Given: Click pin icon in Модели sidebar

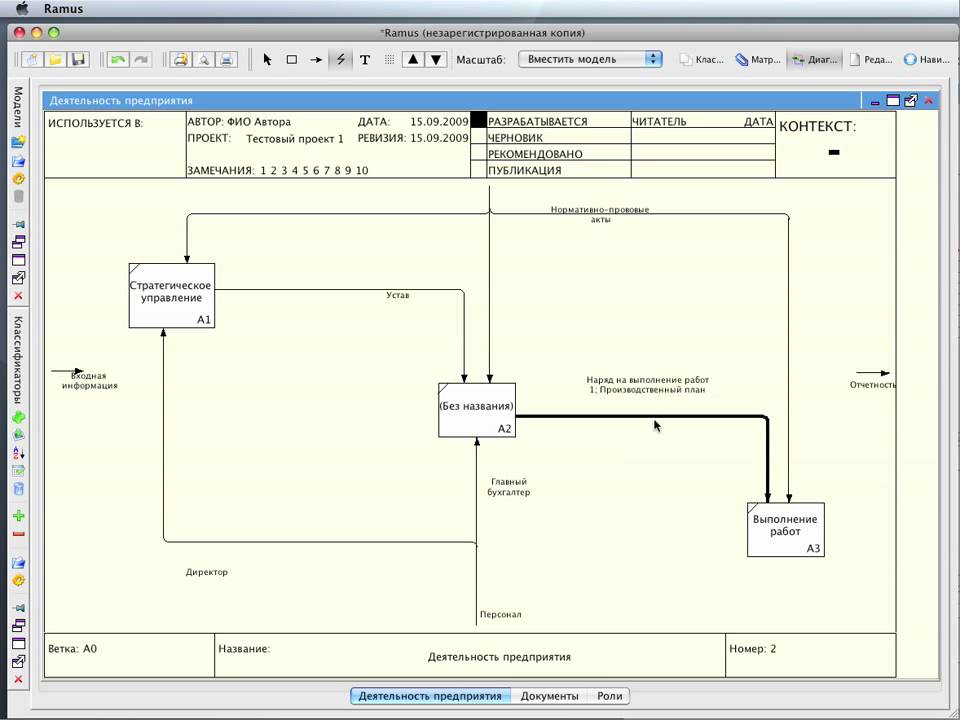Looking at the screenshot, I should point(18,224).
